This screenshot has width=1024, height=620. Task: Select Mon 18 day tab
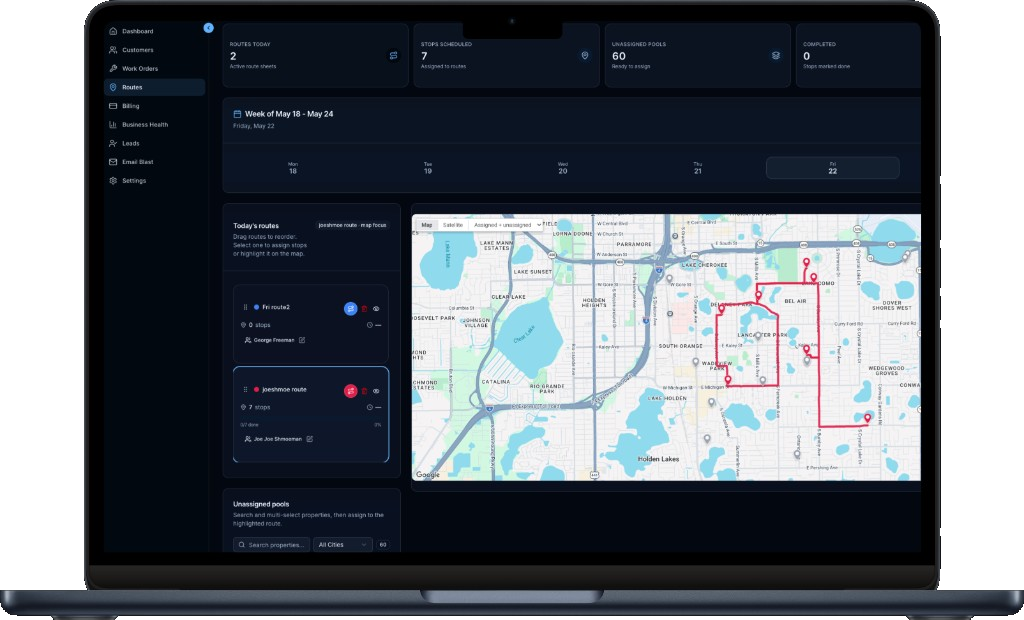[x=293, y=168]
